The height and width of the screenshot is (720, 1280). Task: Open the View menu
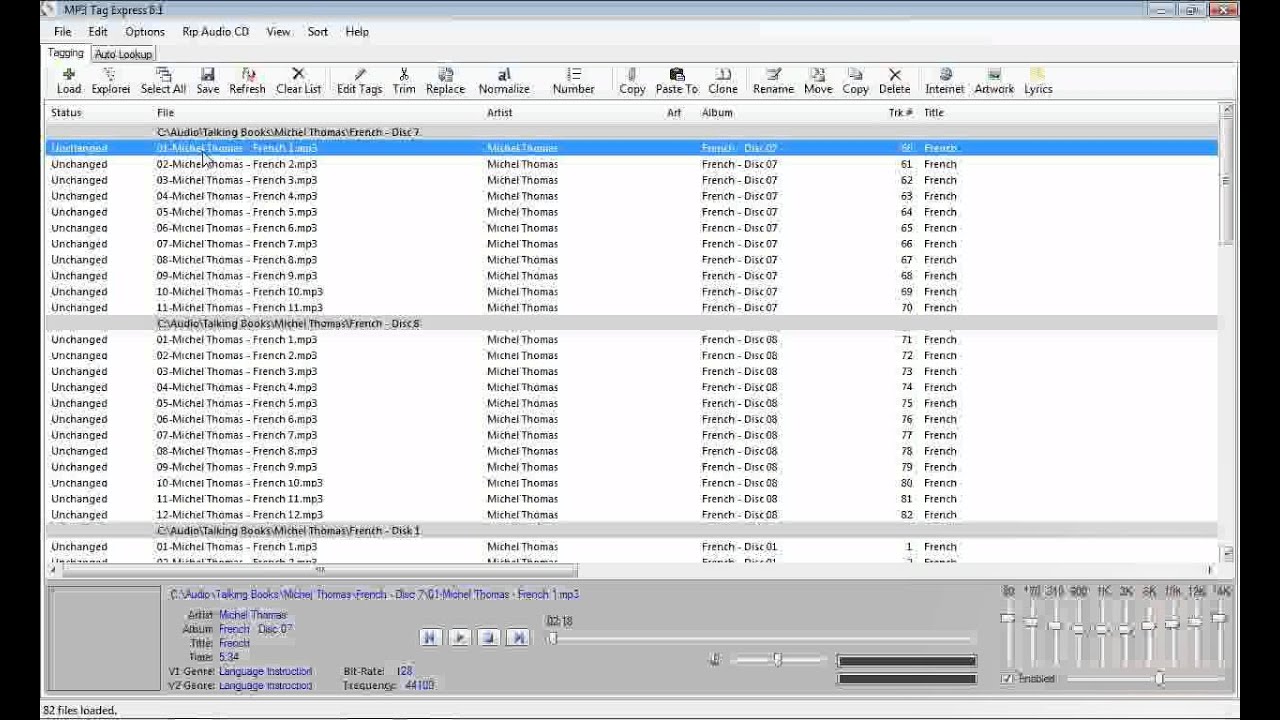[278, 32]
